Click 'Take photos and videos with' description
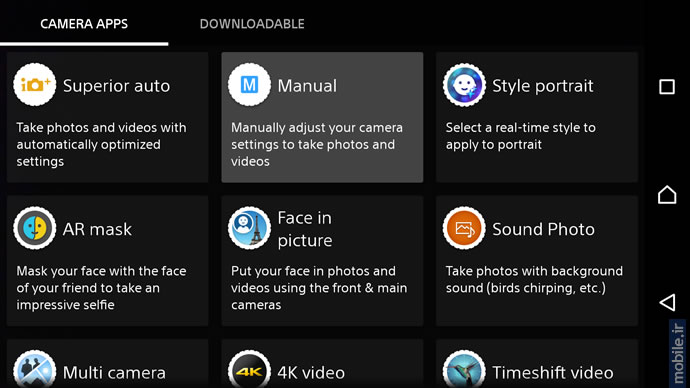This screenshot has height=388, width=690. point(101,144)
